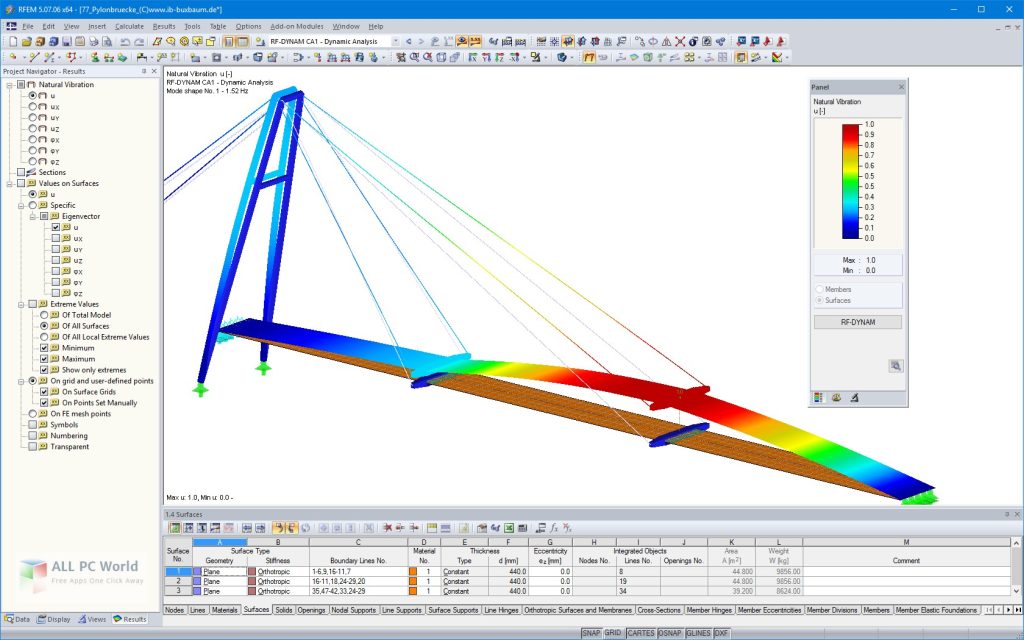Activate the Zoom magnifier icon below the color scale
The height and width of the screenshot is (640, 1024).
pos(896,366)
